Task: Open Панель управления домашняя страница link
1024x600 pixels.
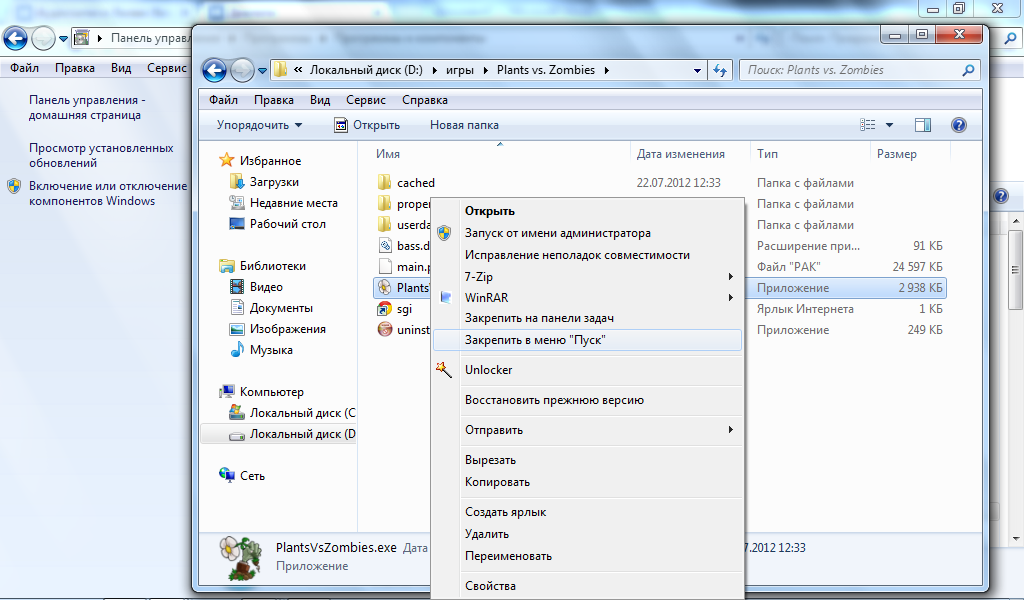Action: click(x=87, y=107)
